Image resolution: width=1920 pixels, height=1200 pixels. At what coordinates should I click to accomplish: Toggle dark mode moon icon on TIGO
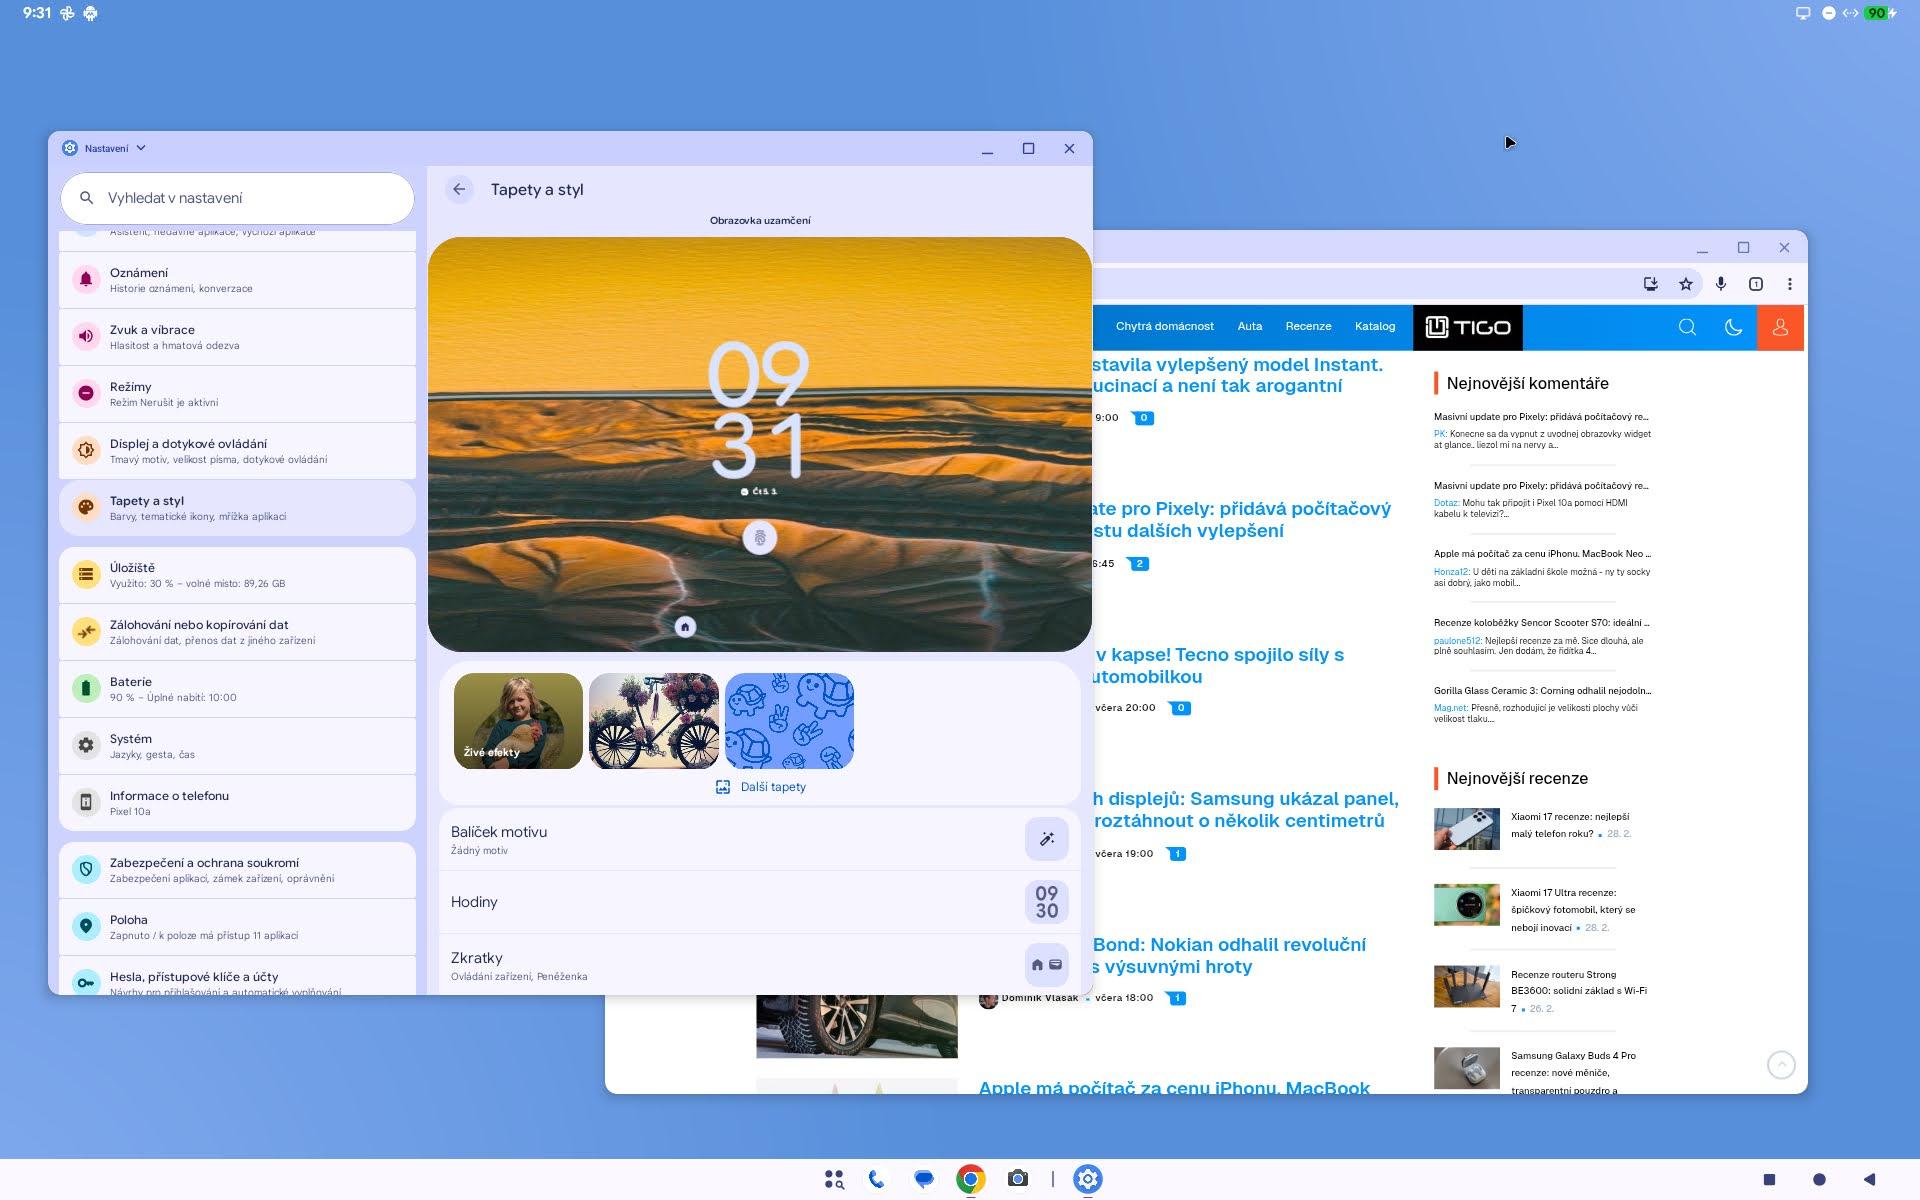click(1733, 327)
